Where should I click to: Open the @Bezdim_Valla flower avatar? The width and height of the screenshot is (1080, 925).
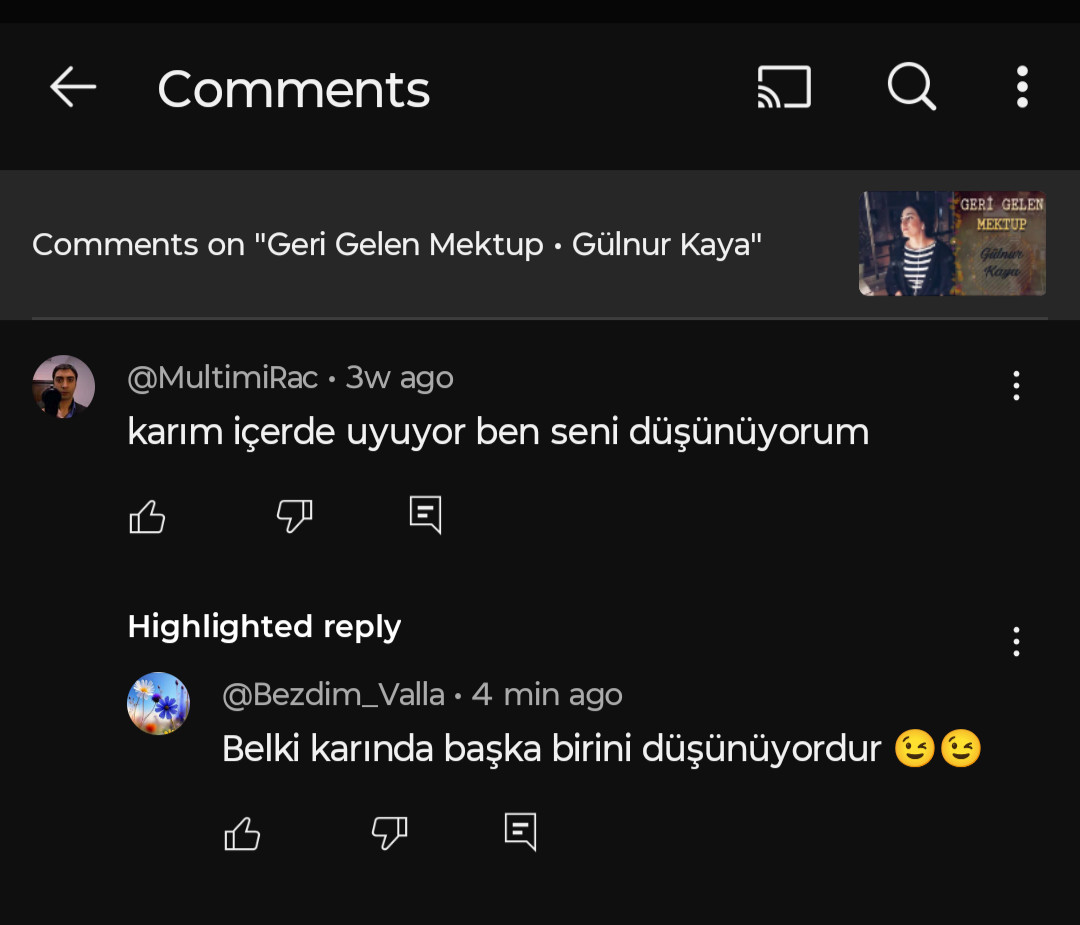(158, 703)
